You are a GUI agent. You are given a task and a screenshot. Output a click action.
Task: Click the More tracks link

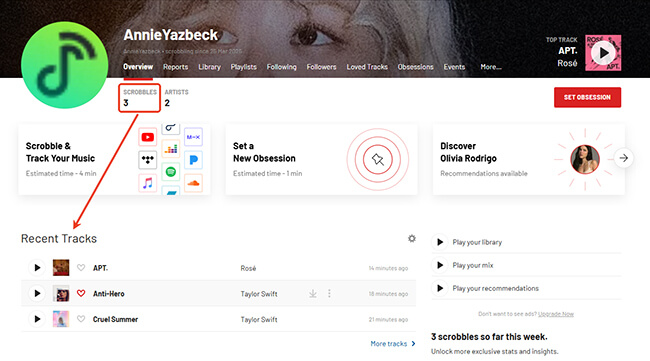coord(393,344)
